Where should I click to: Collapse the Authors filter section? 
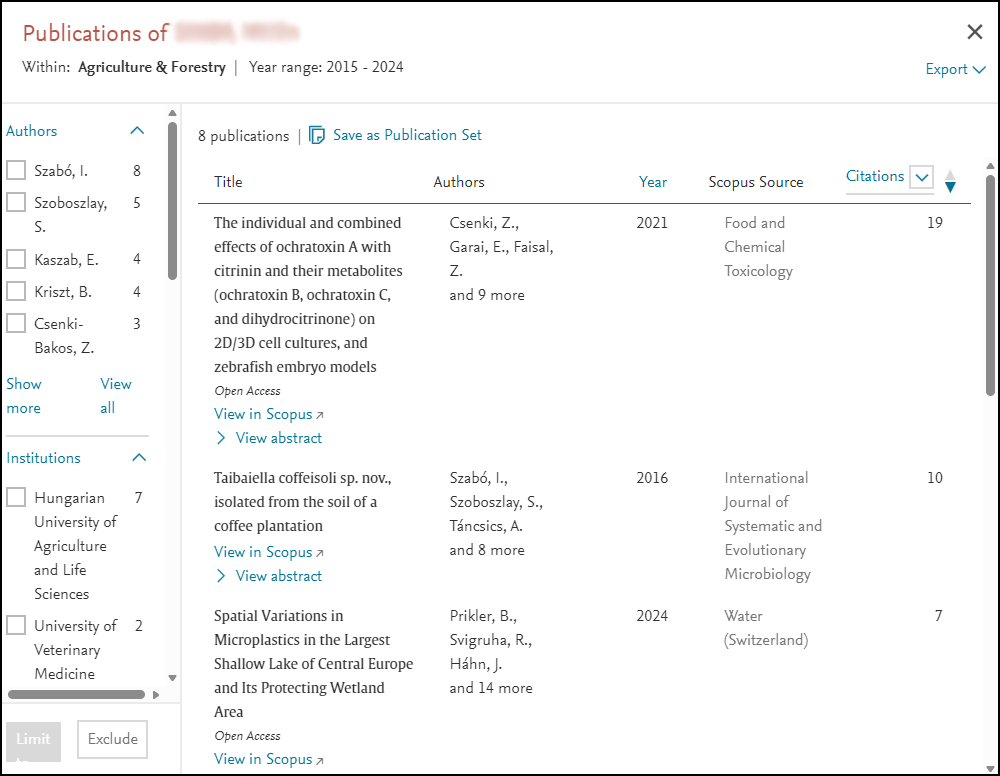137,131
